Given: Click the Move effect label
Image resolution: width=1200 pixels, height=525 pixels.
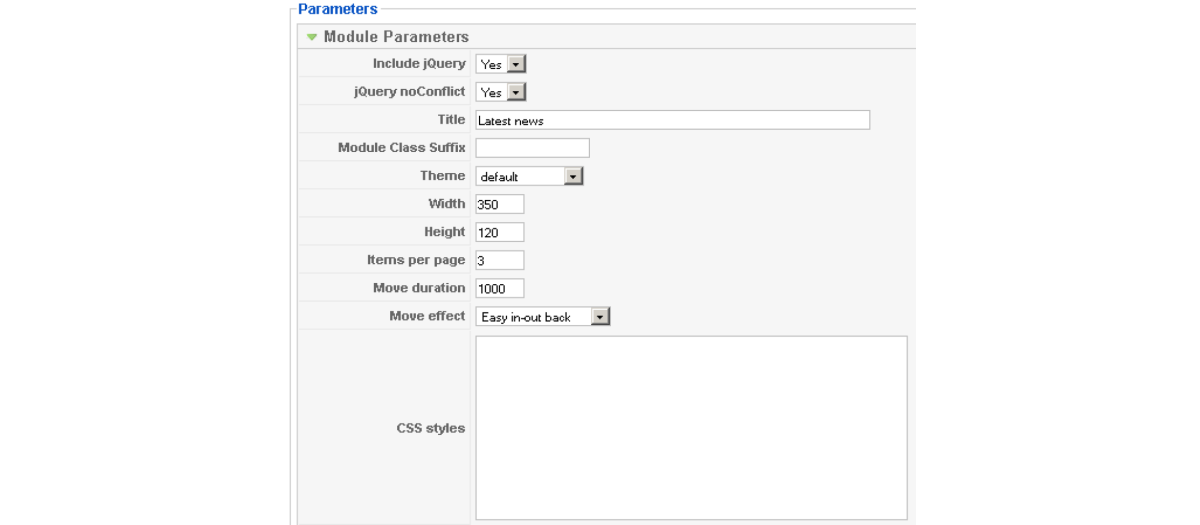Looking at the screenshot, I should click(x=427, y=316).
